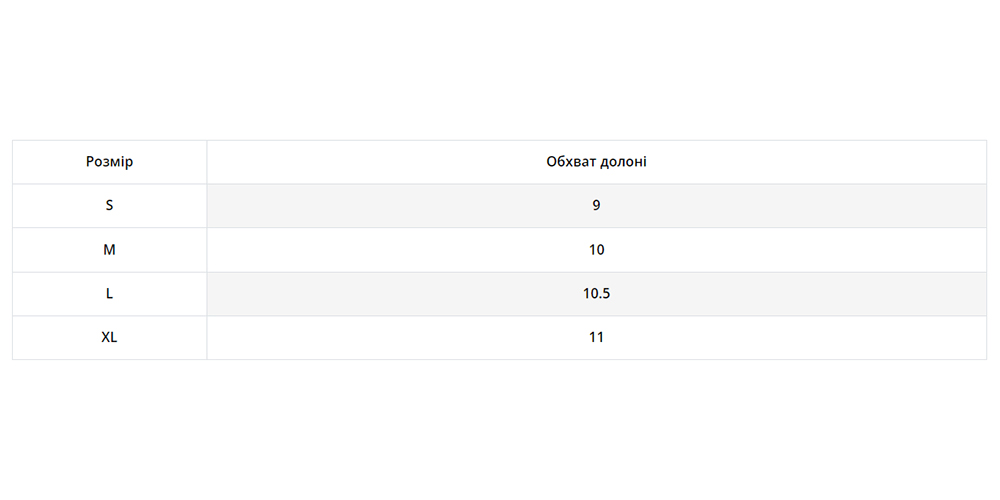The width and height of the screenshot is (1000, 500).
Task: Select the size label for girth 10.5
Action: pyautogui.click(x=109, y=294)
